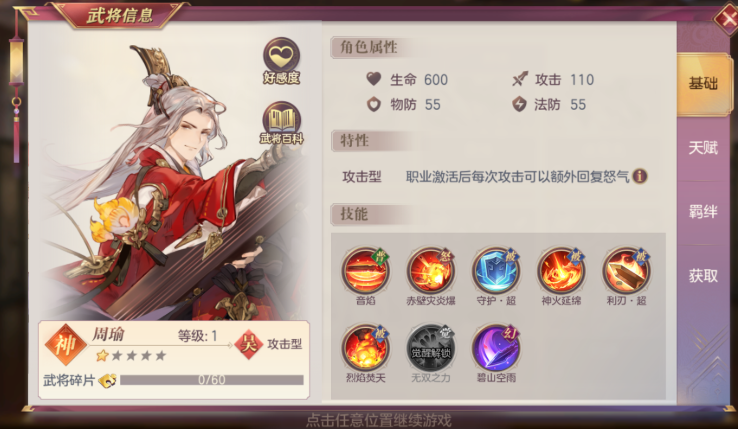Image resolution: width=738 pixels, height=429 pixels.
Task: Select the 碧山空雨 purple skill icon
Action: tap(496, 348)
